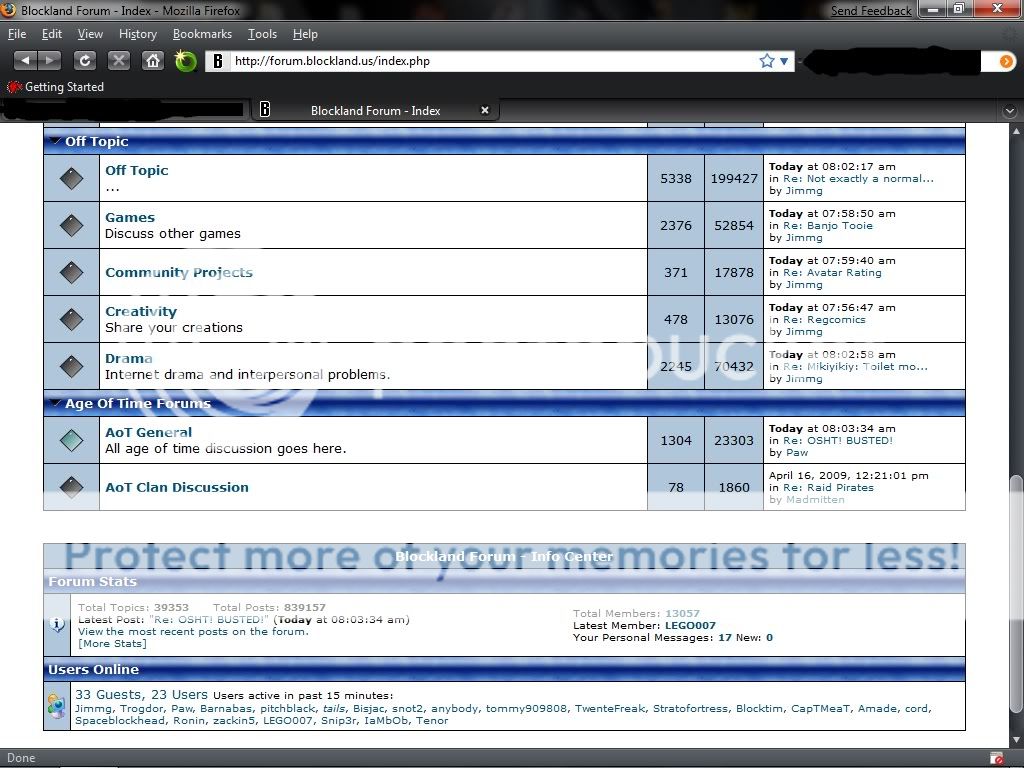
Task: Open the Getting Started bookmark
Action: click(x=56, y=87)
